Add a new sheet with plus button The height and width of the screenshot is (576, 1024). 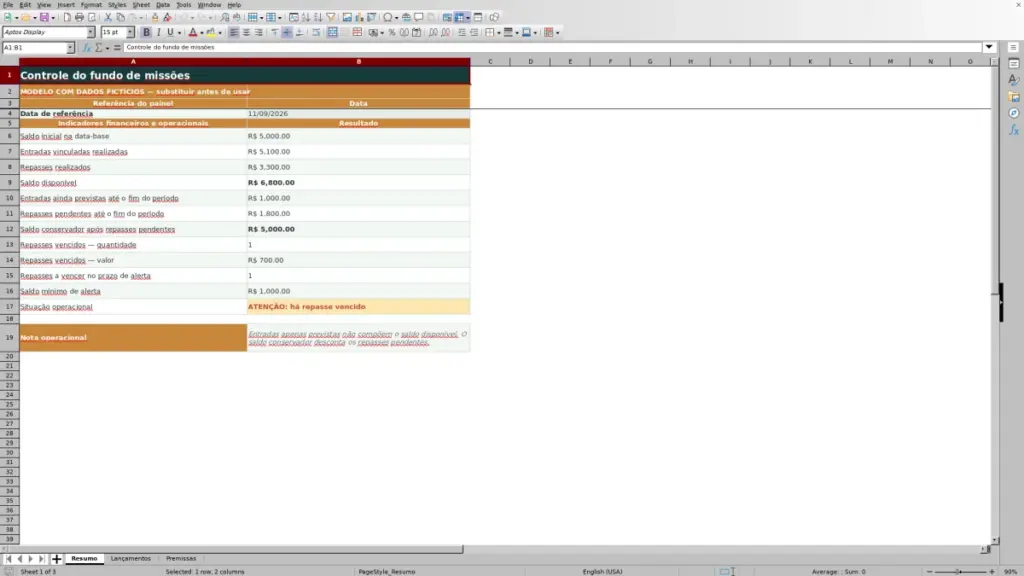57,559
